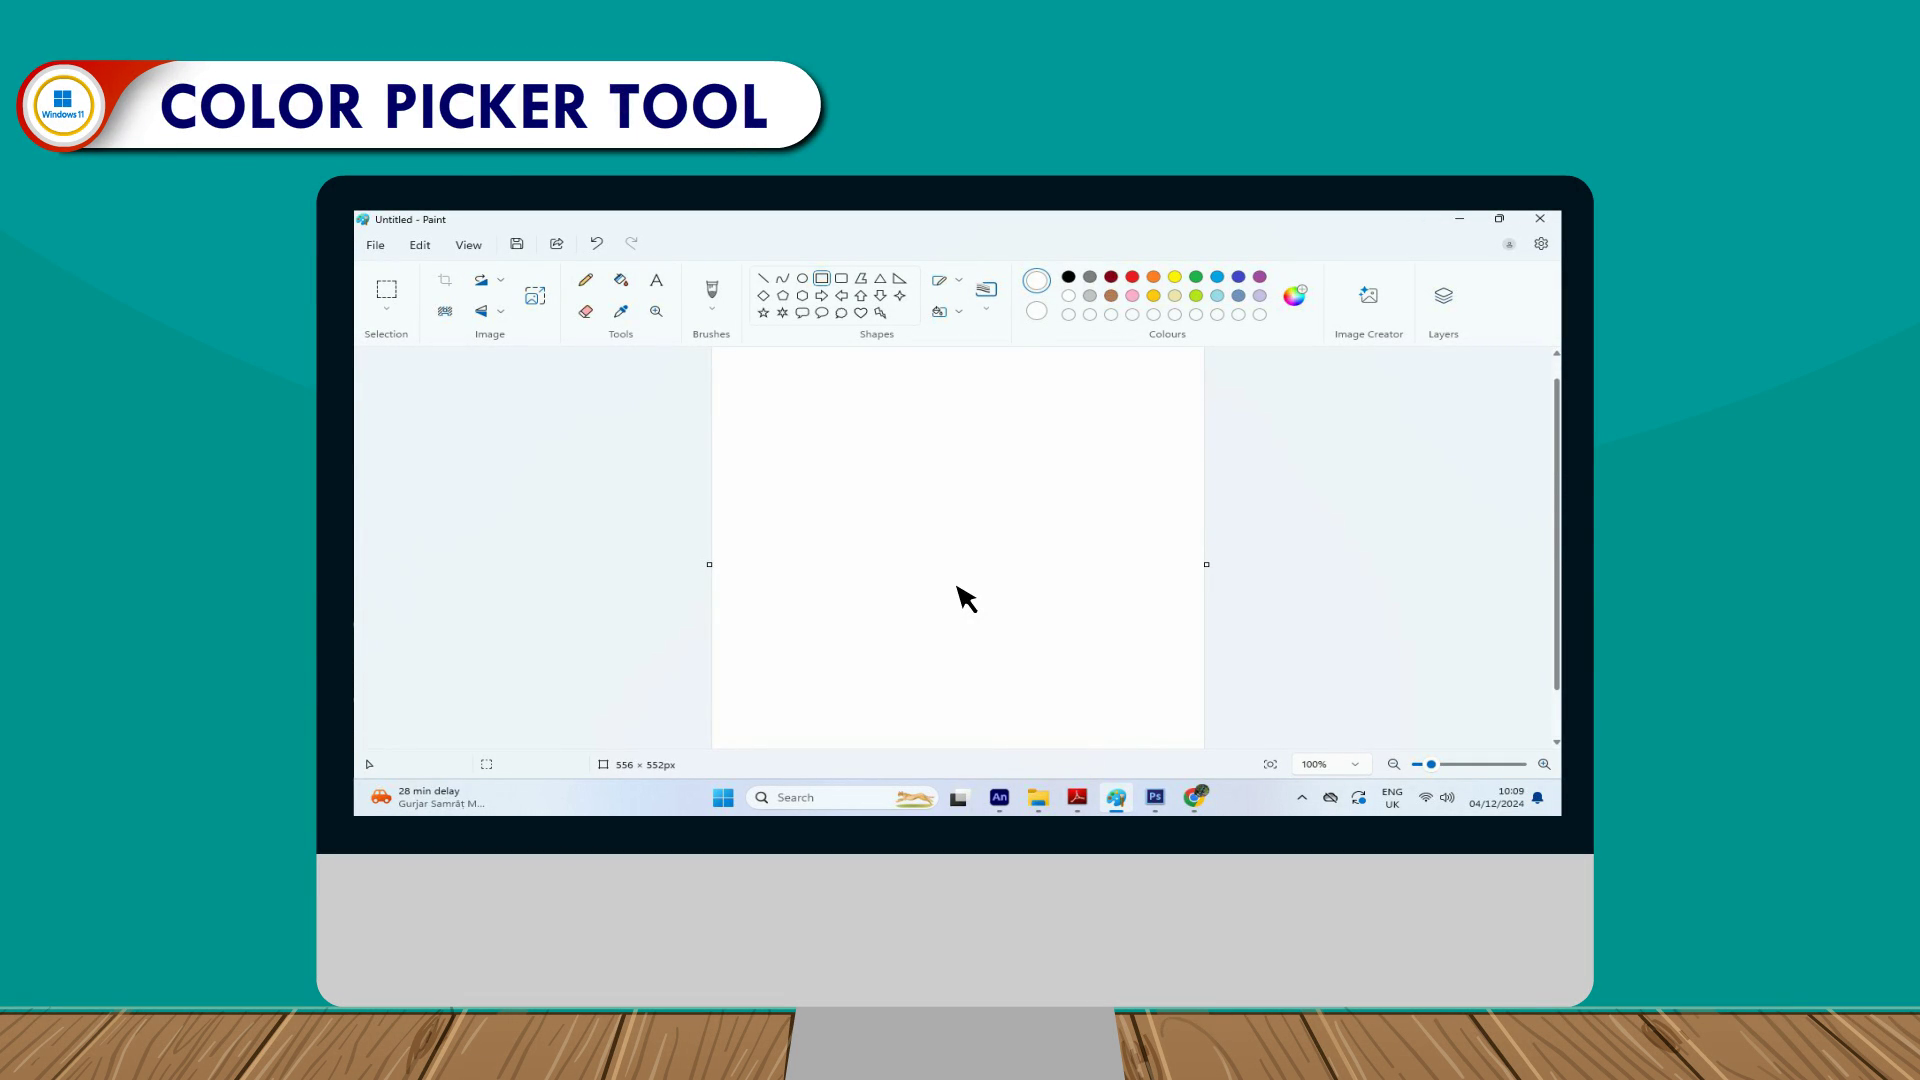The width and height of the screenshot is (1920, 1080).
Task: Open the View menu
Action: (468, 245)
